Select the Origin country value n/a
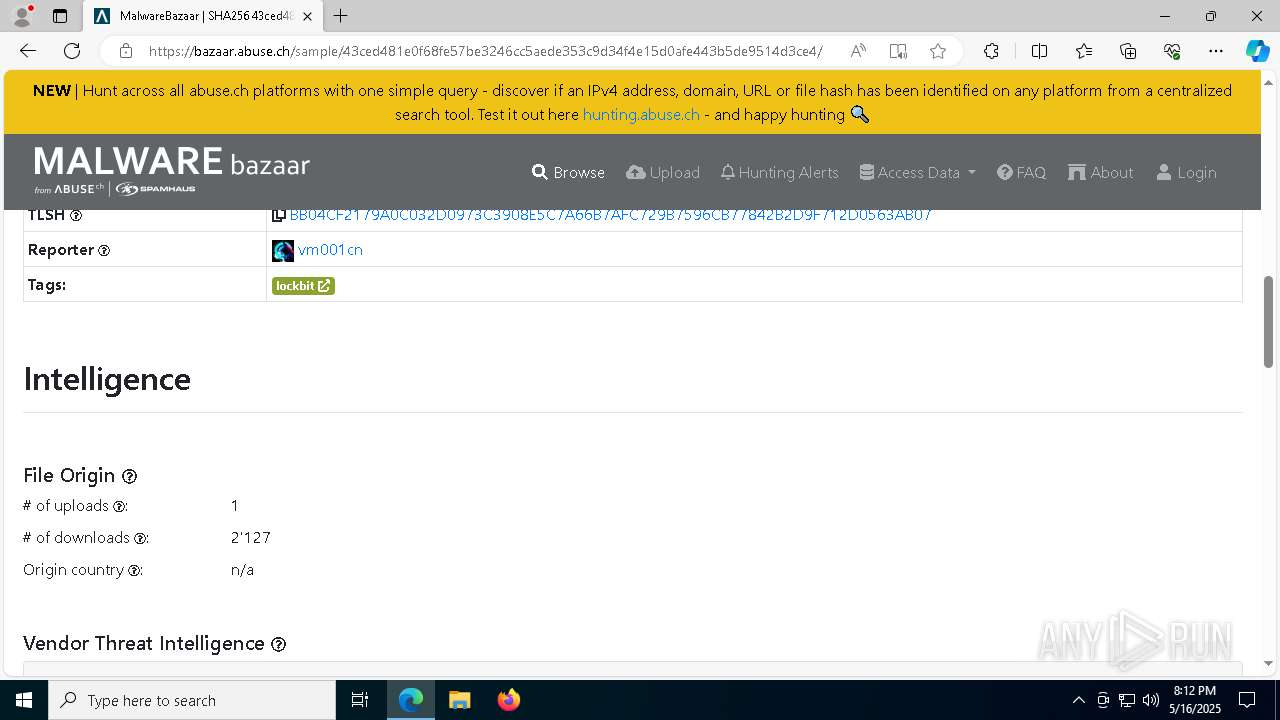 242,570
